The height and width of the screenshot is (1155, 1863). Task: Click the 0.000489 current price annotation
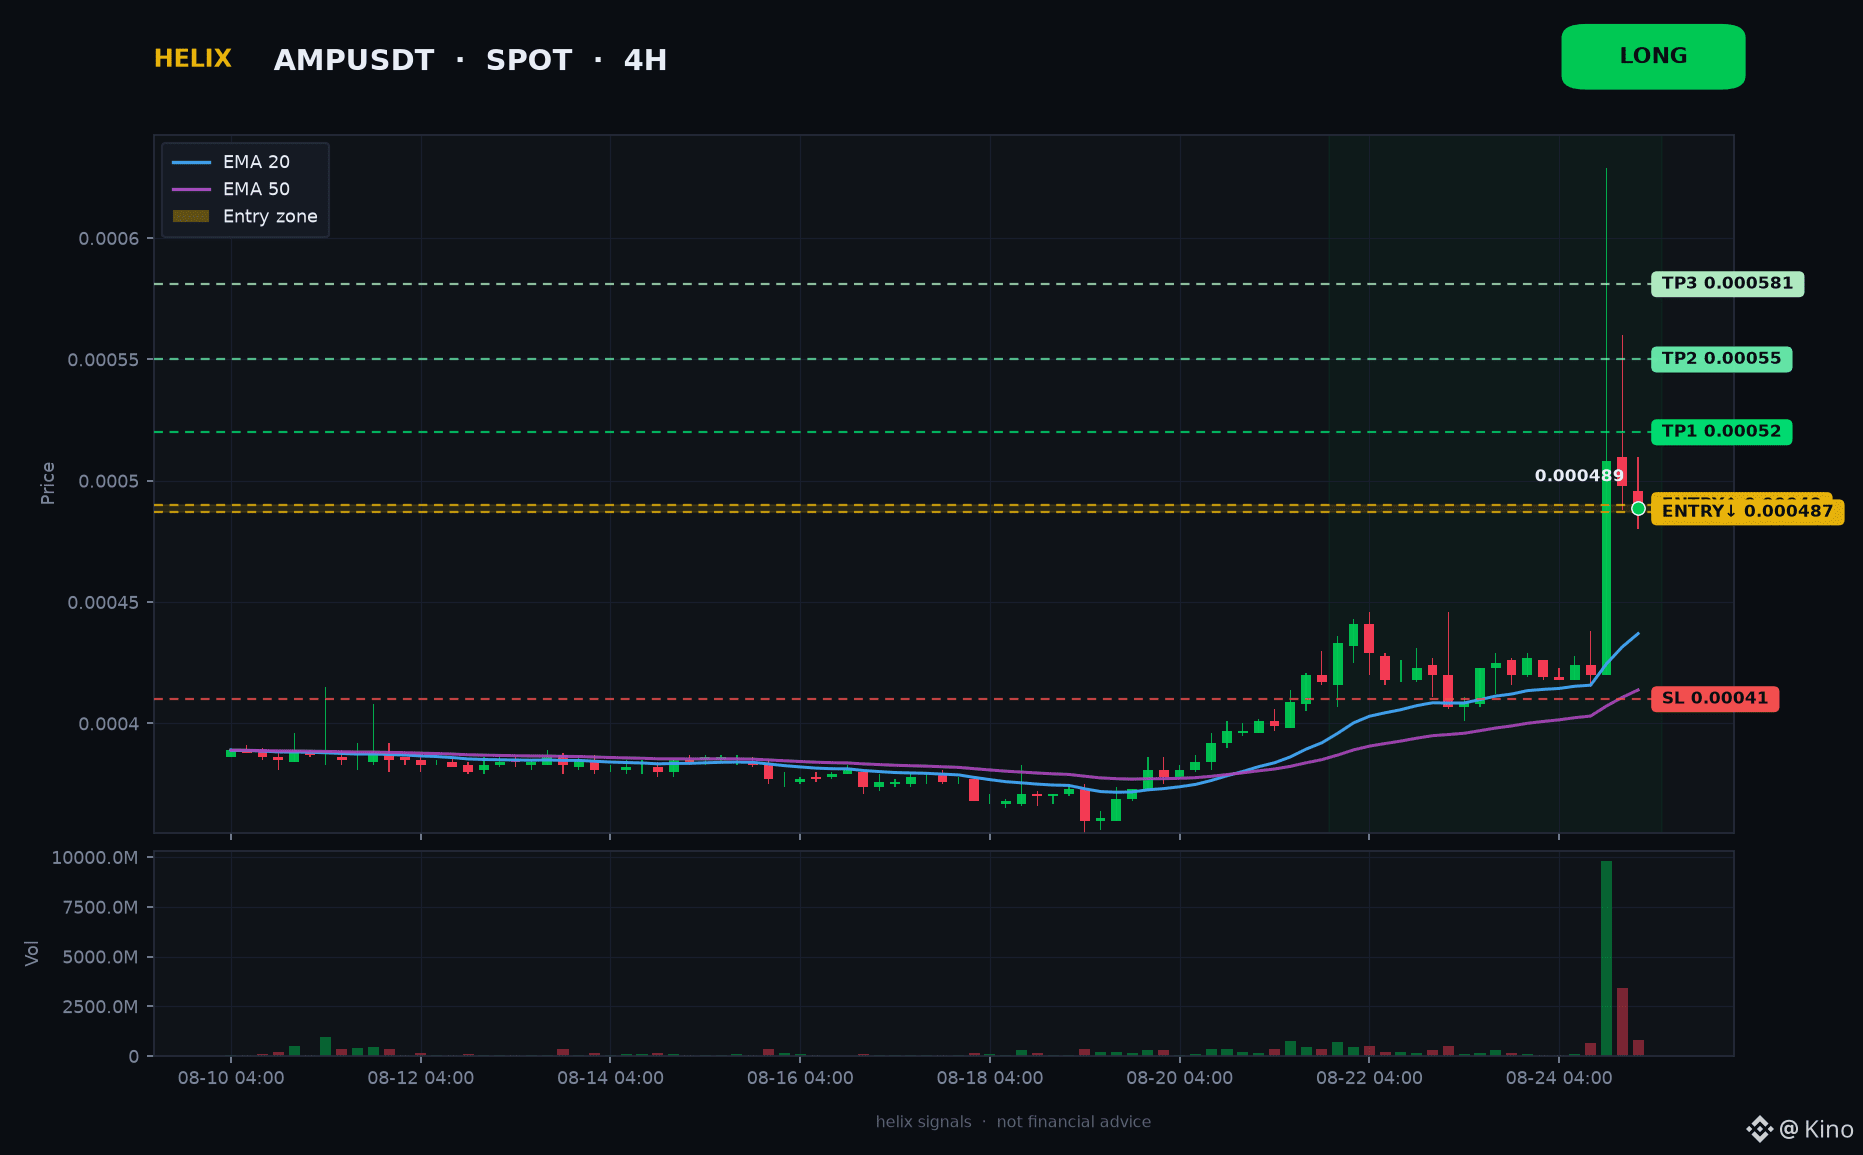point(1579,476)
